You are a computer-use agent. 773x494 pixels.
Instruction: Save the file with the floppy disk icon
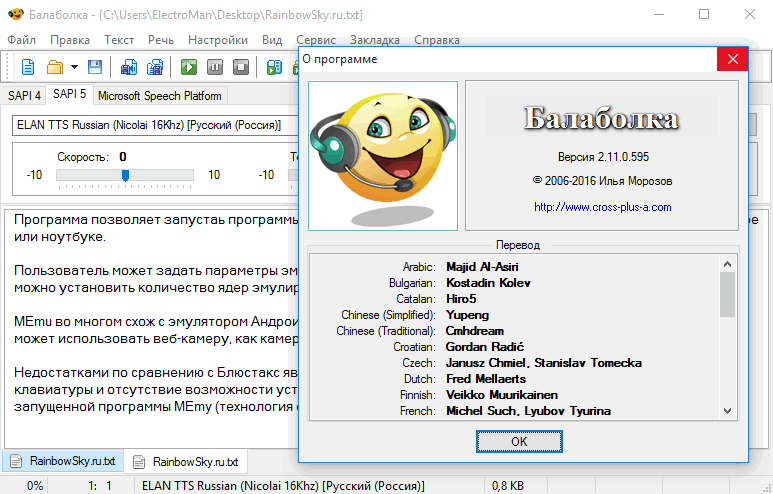click(95, 67)
